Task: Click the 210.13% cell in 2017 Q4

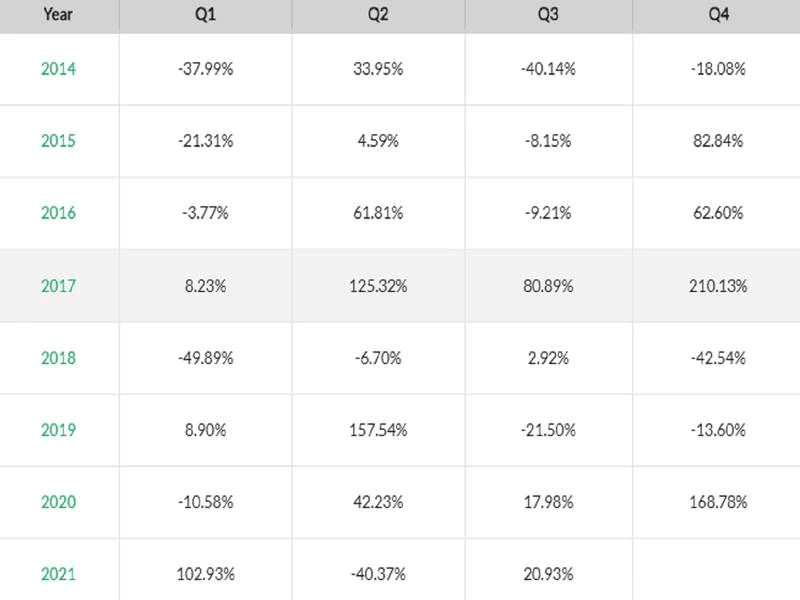Action: (716, 286)
